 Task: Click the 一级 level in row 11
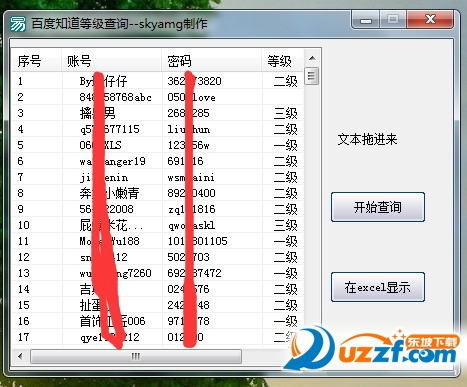286,241
